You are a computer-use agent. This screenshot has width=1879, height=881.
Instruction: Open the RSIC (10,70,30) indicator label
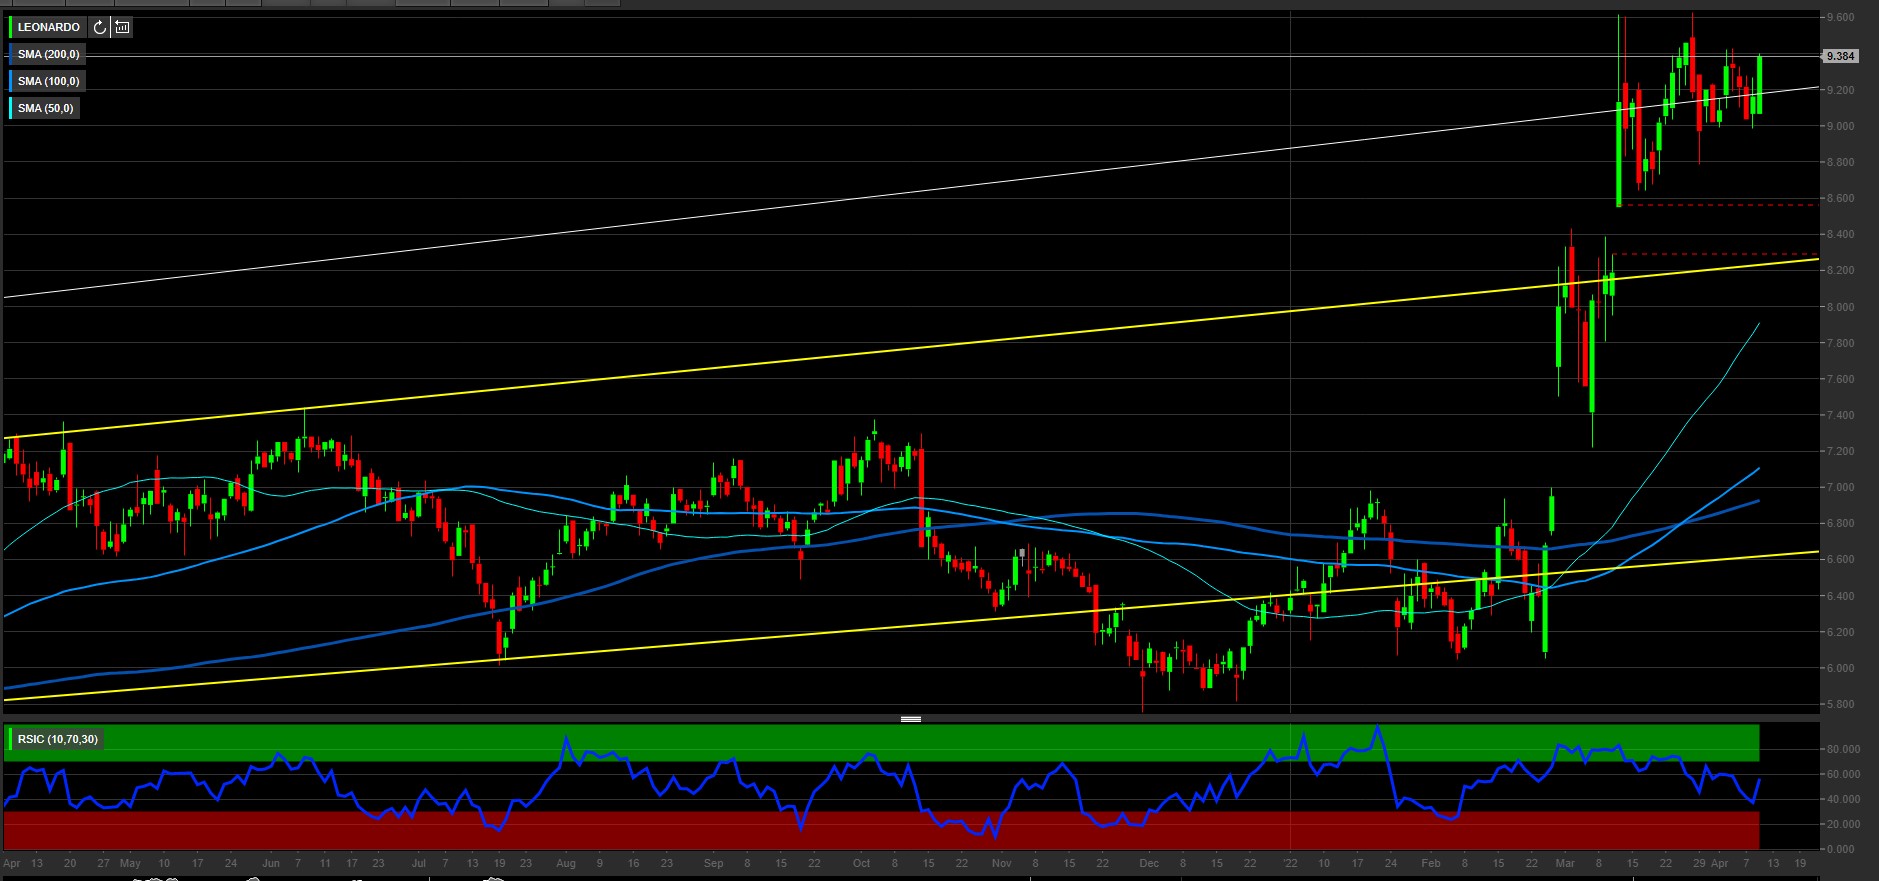click(58, 739)
